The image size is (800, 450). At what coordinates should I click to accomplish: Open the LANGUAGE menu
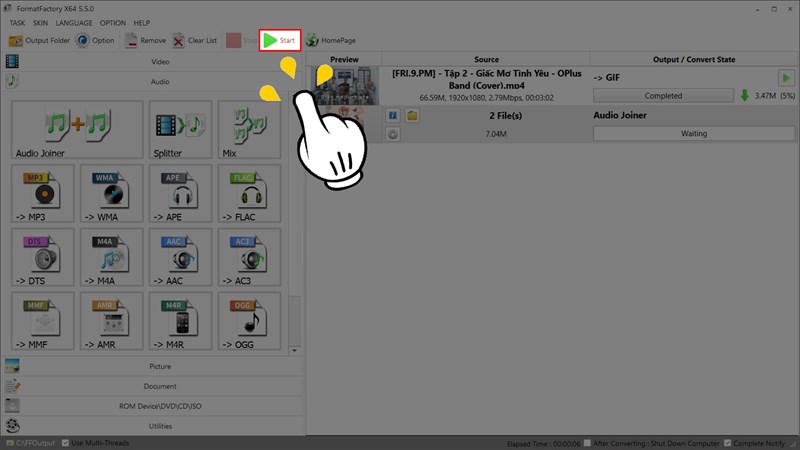tap(74, 23)
